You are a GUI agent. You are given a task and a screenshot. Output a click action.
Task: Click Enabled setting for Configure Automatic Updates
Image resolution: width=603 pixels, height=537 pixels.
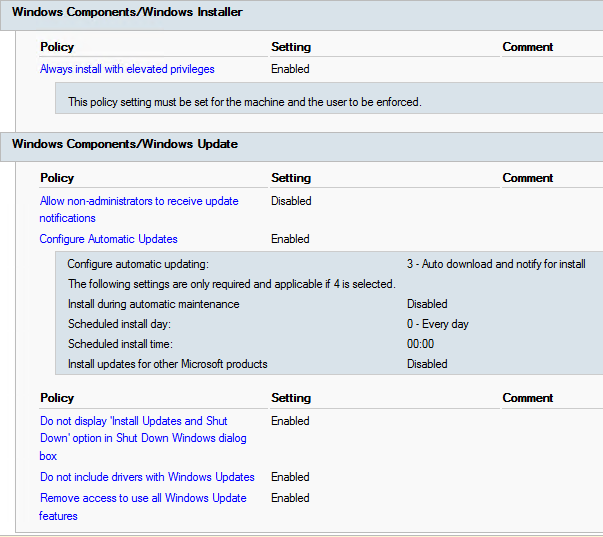(290, 239)
